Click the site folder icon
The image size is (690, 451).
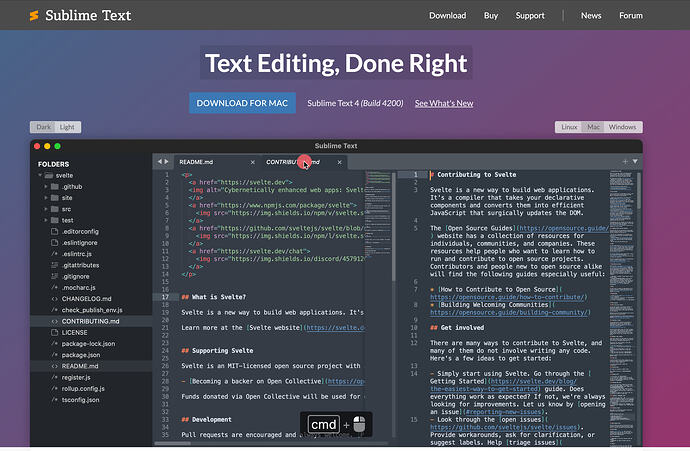55,198
